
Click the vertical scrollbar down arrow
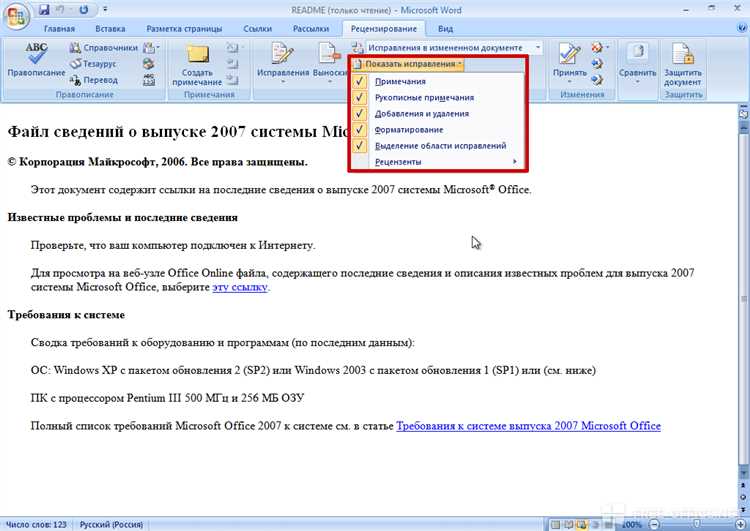[x=743, y=473]
